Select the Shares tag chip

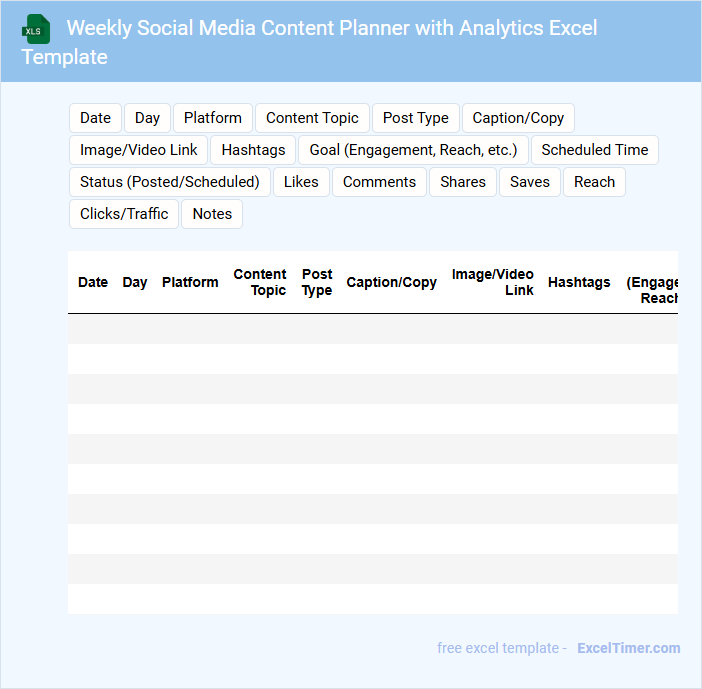click(463, 182)
